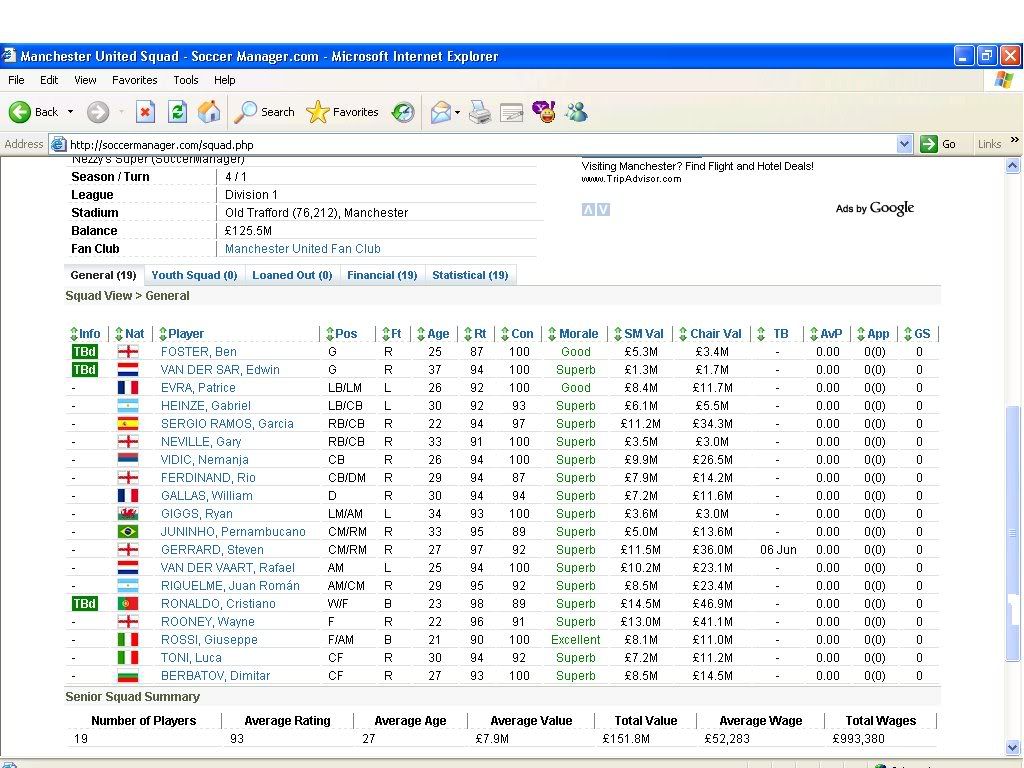Screen dimensions: 1024x768
Task: Click the TBd badge for RONALDO, Cristiano
Action: pos(84,603)
